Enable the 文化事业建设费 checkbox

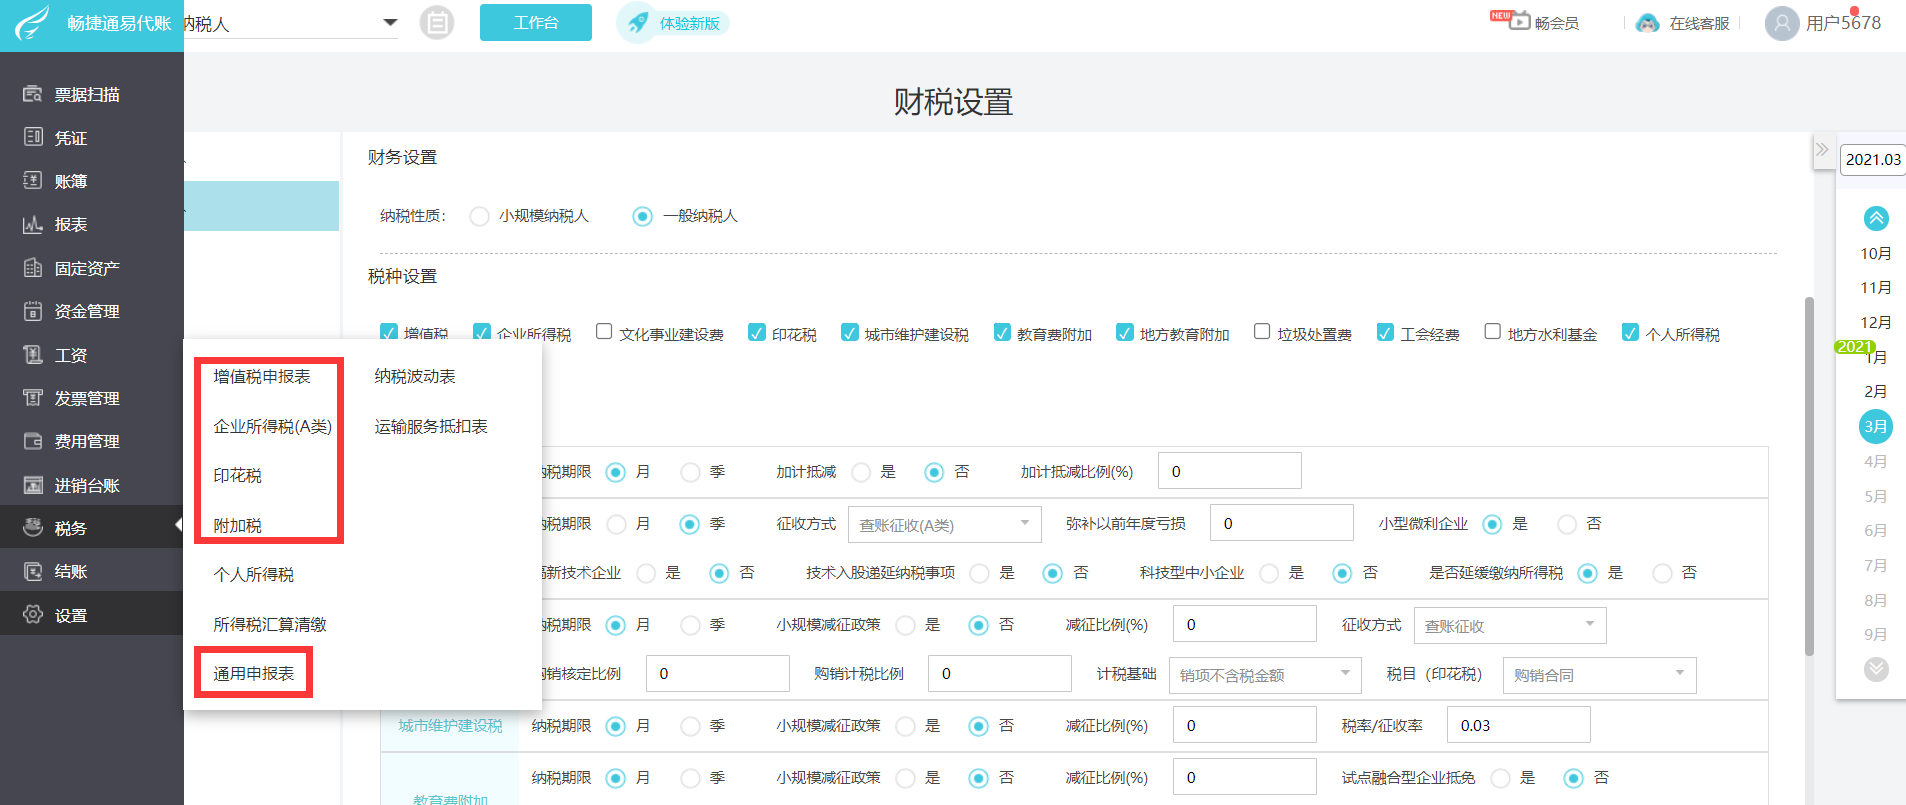(x=604, y=332)
